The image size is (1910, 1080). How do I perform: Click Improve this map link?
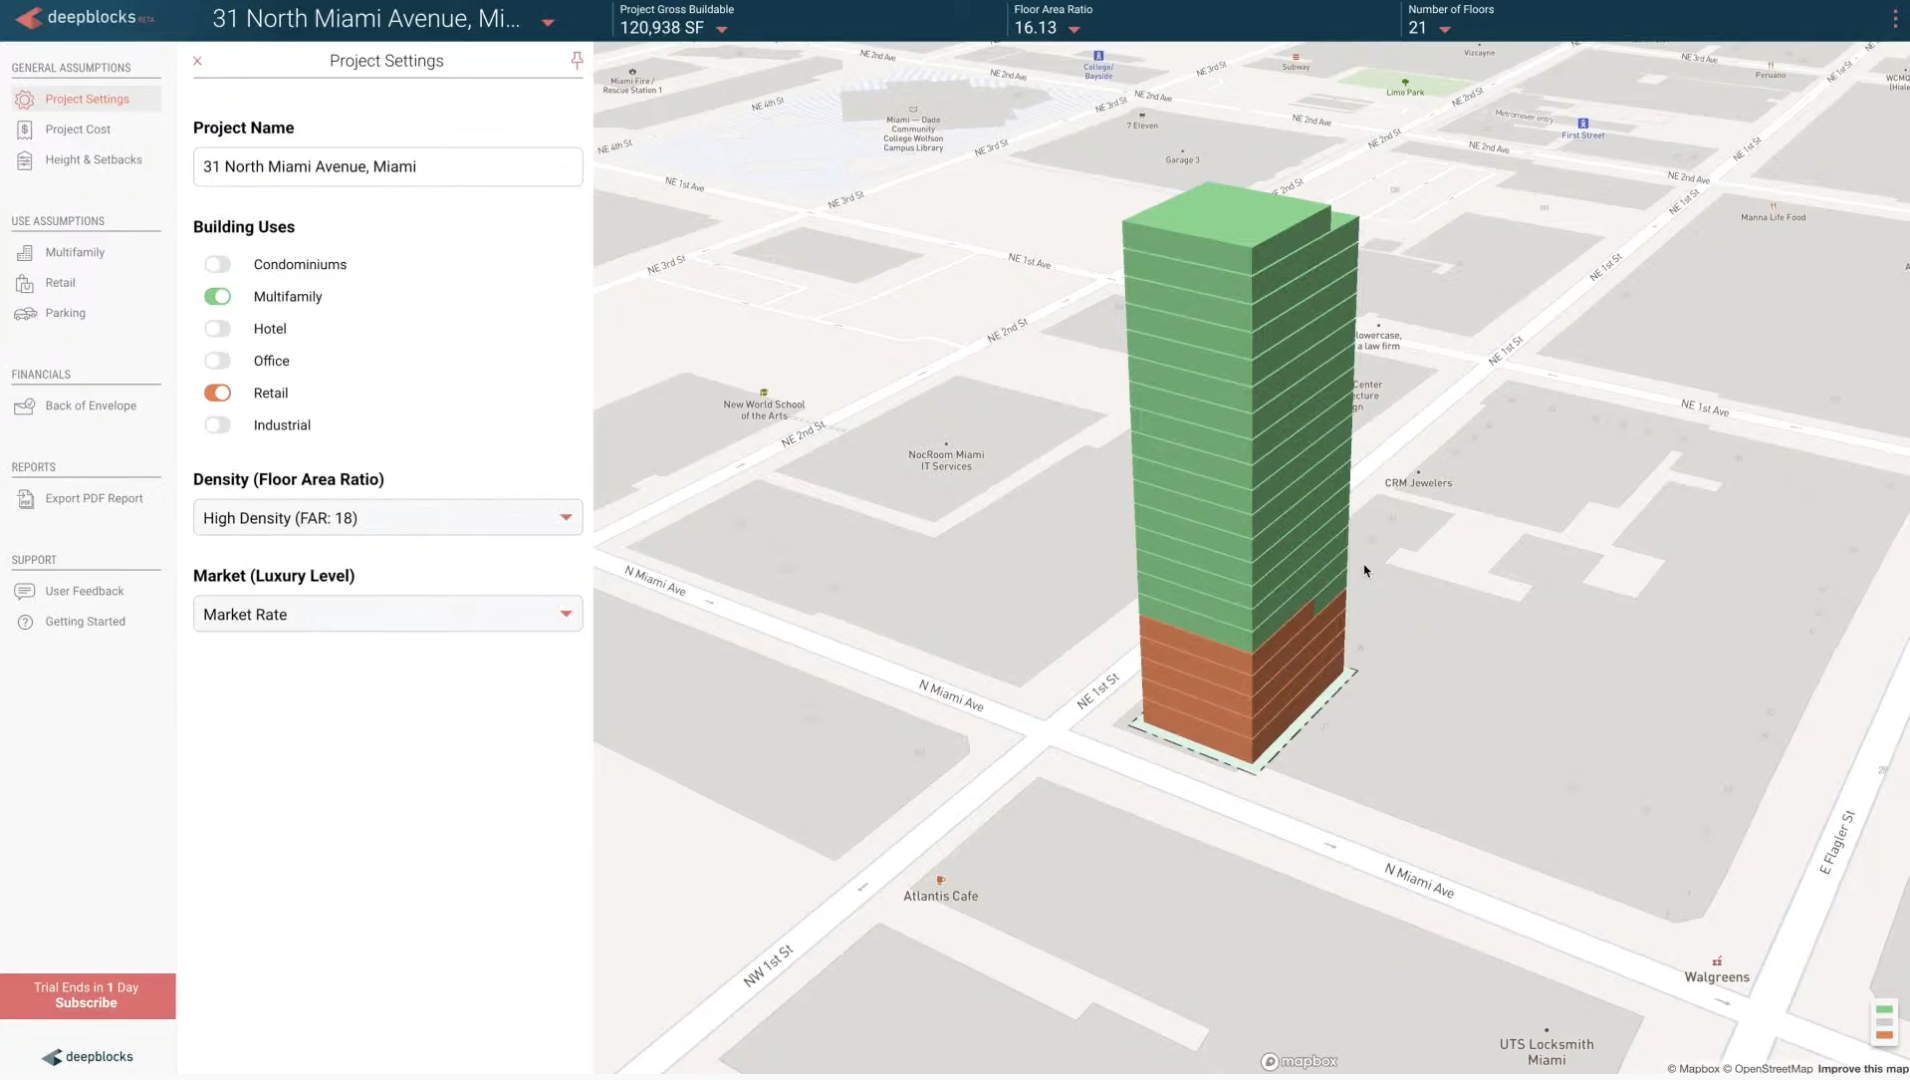click(x=1862, y=1069)
